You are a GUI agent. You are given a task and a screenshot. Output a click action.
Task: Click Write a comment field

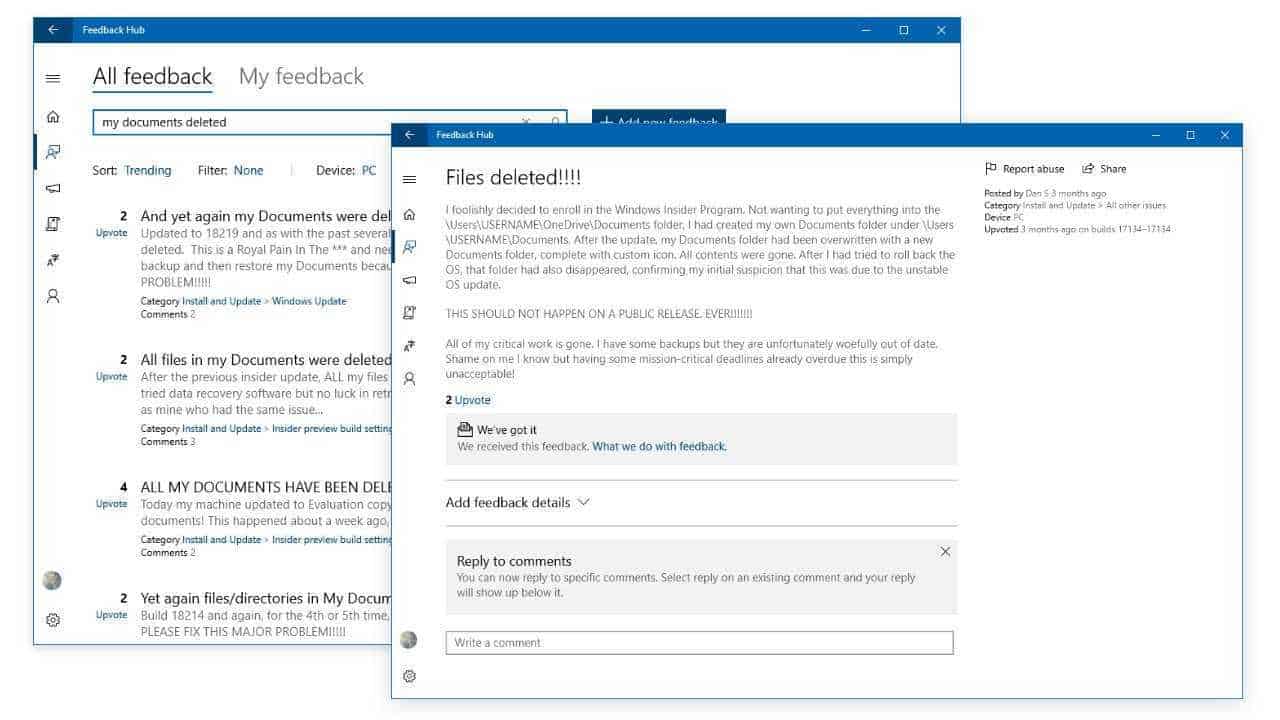pos(699,642)
